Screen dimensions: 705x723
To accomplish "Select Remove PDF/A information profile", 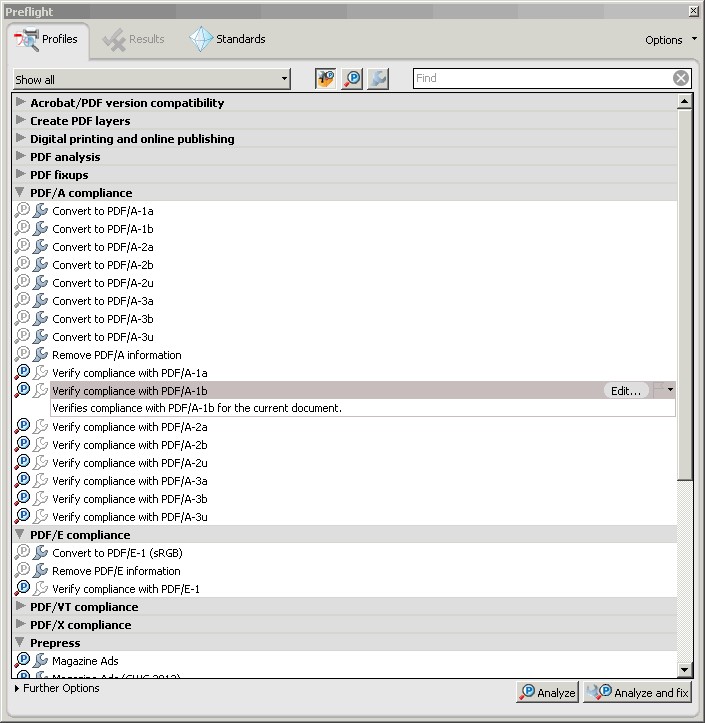I will tap(117, 355).
